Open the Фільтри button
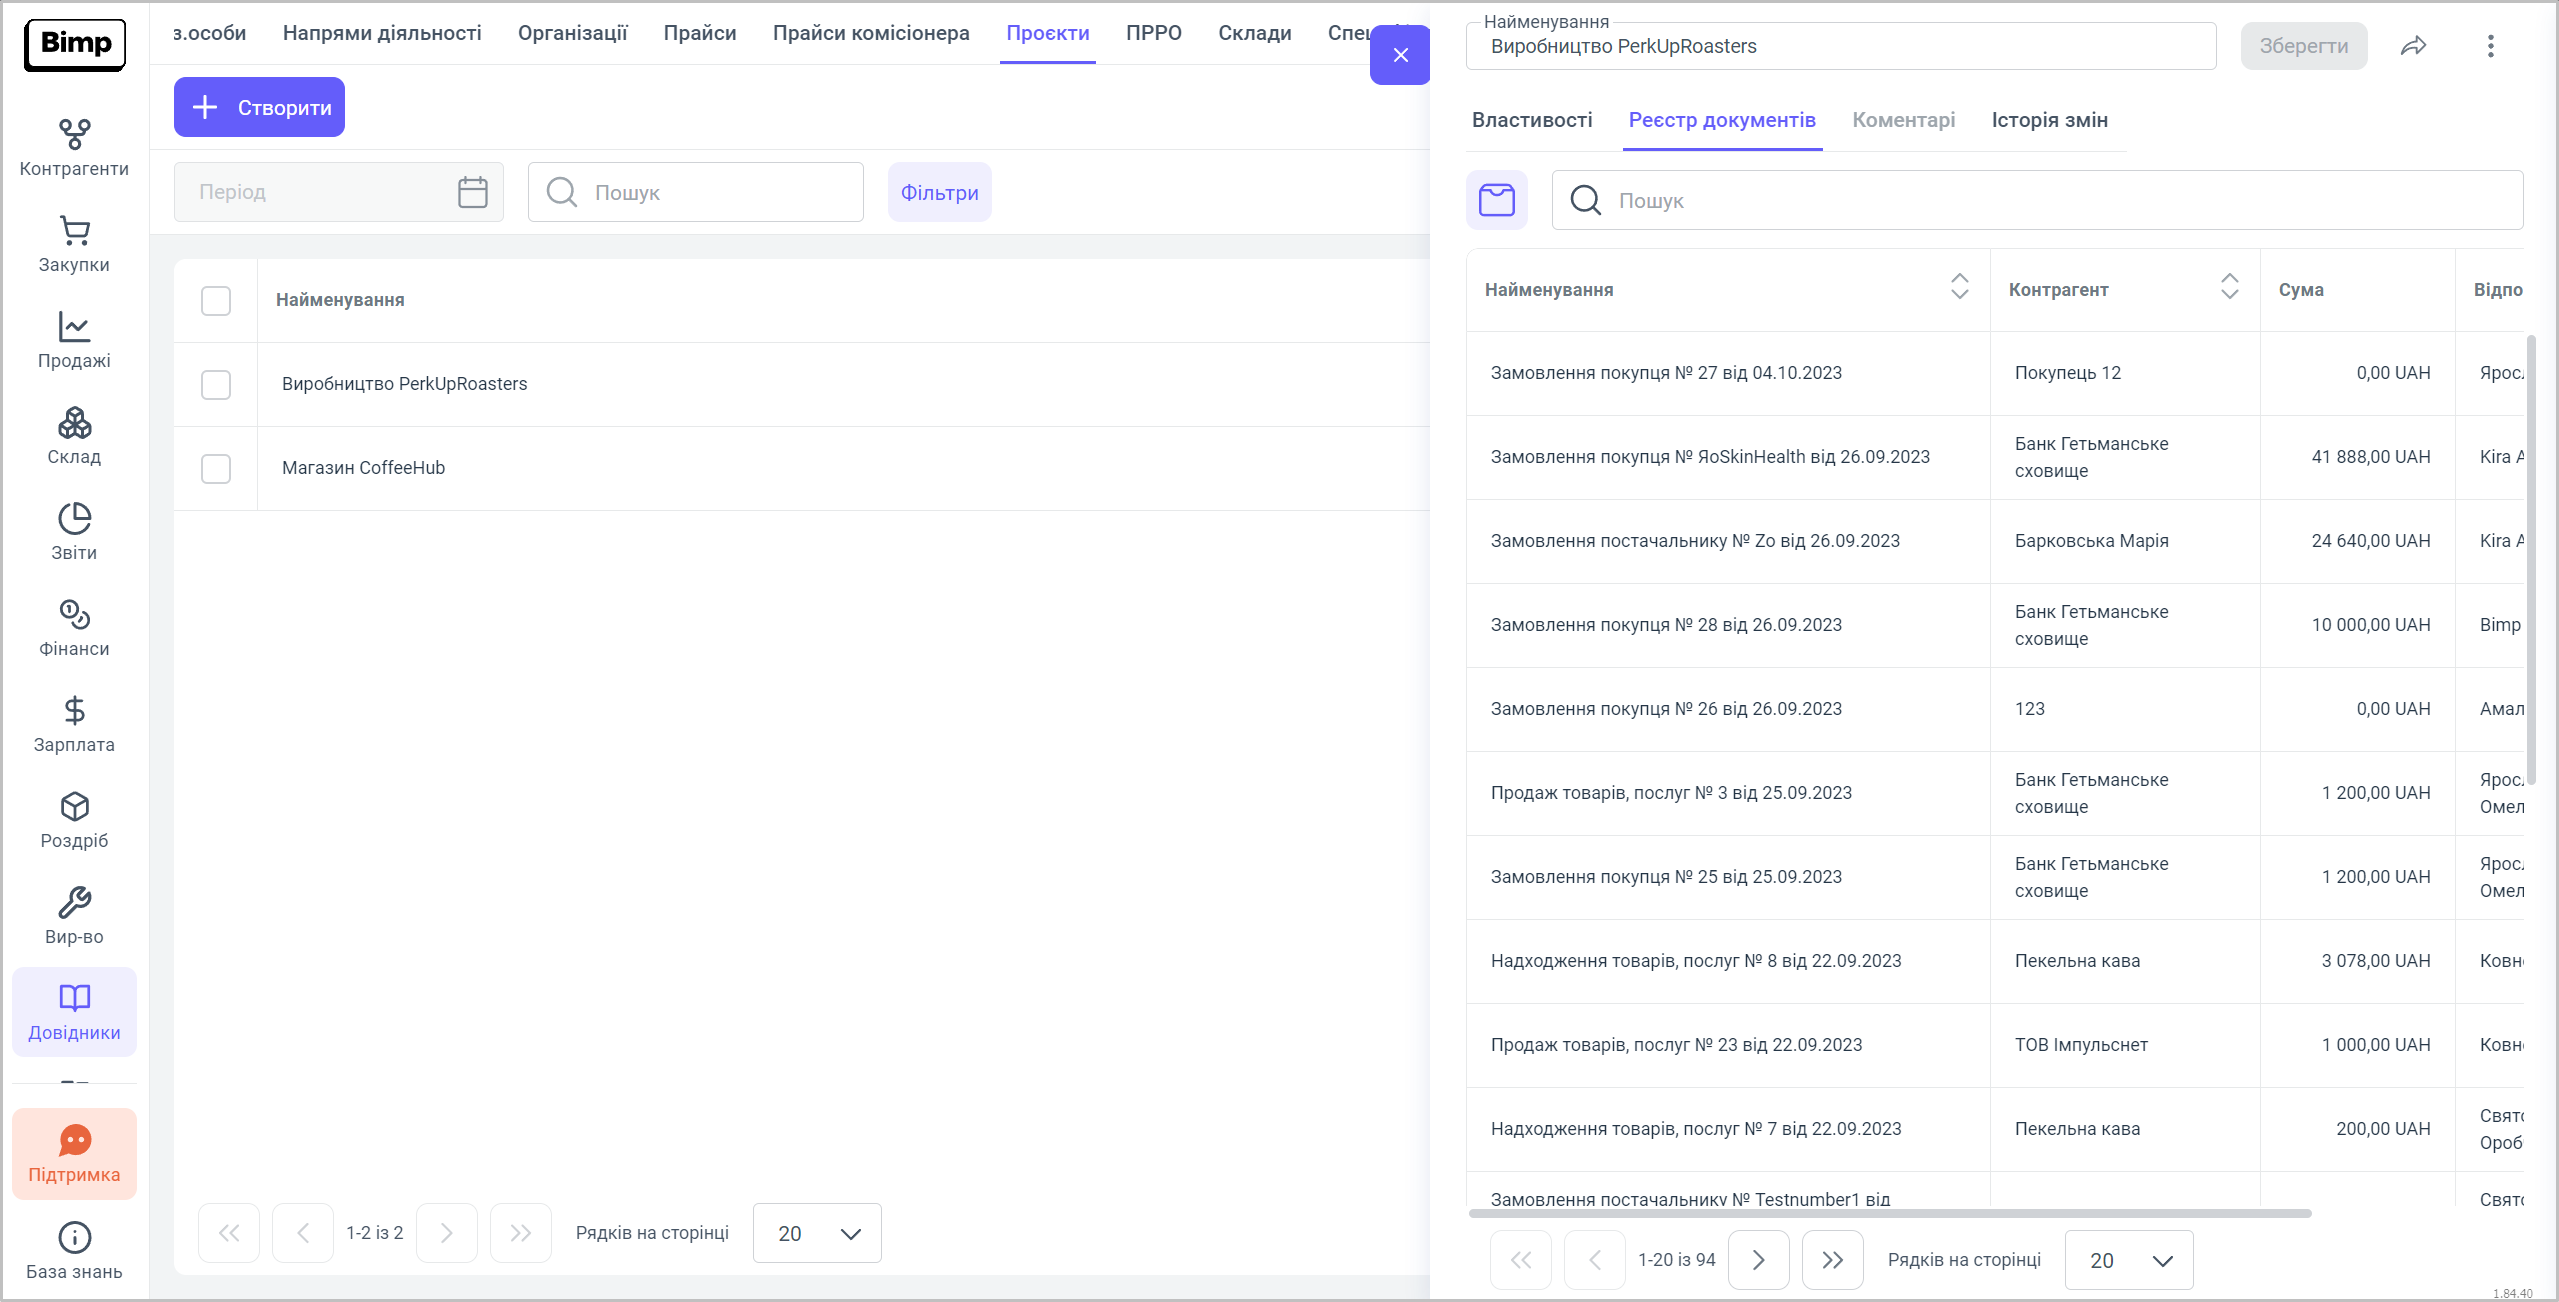 (939, 192)
